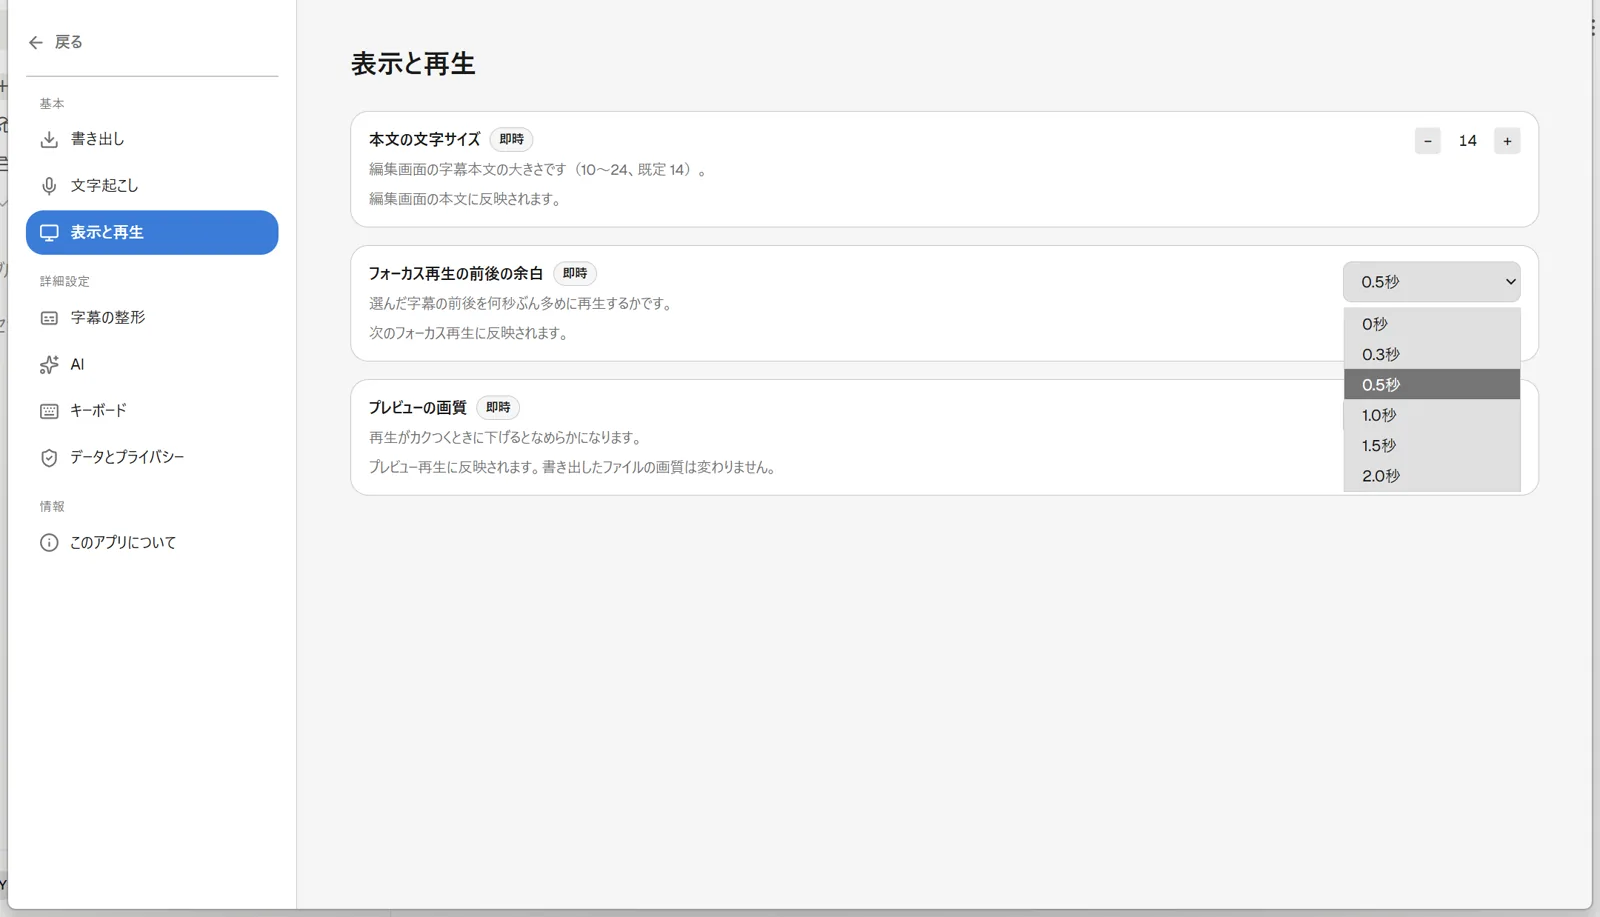Open the AI settings in the sidebar
This screenshot has height=917, width=1600.
click(x=152, y=365)
